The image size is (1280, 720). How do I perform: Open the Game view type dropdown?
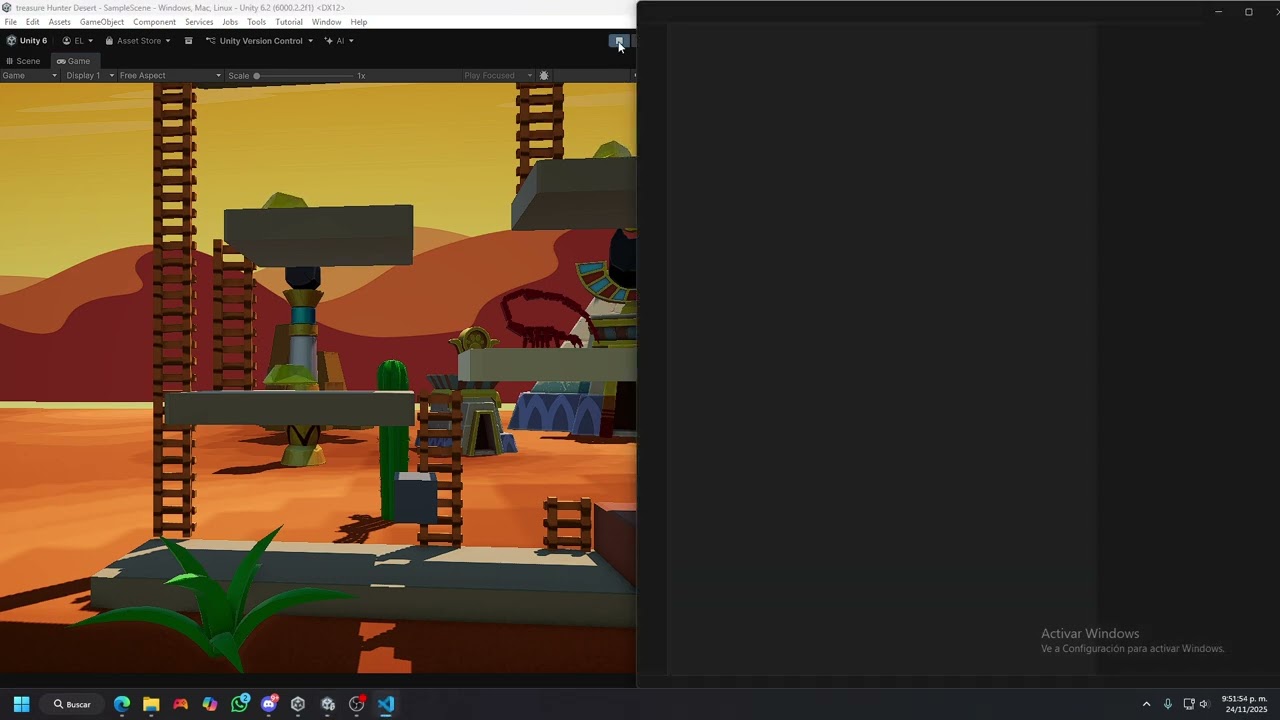click(x=30, y=76)
